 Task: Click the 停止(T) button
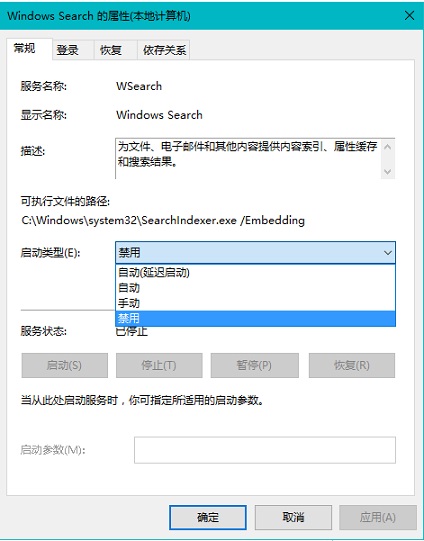(x=159, y=365)
